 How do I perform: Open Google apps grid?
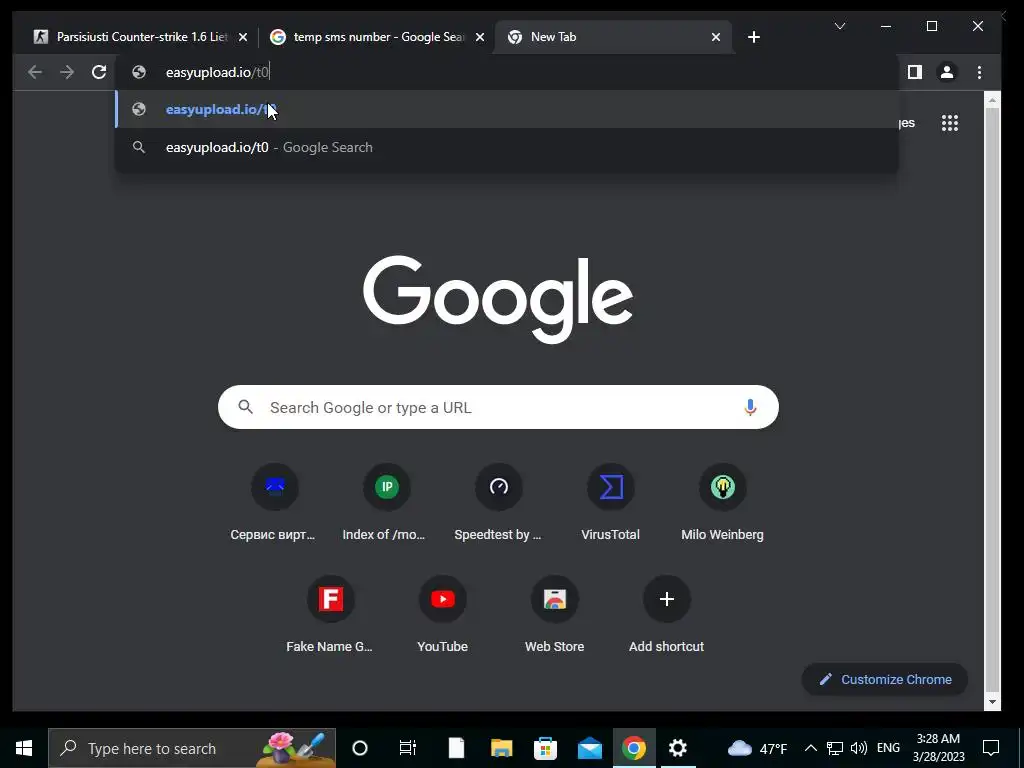click(x=950, y=123)
